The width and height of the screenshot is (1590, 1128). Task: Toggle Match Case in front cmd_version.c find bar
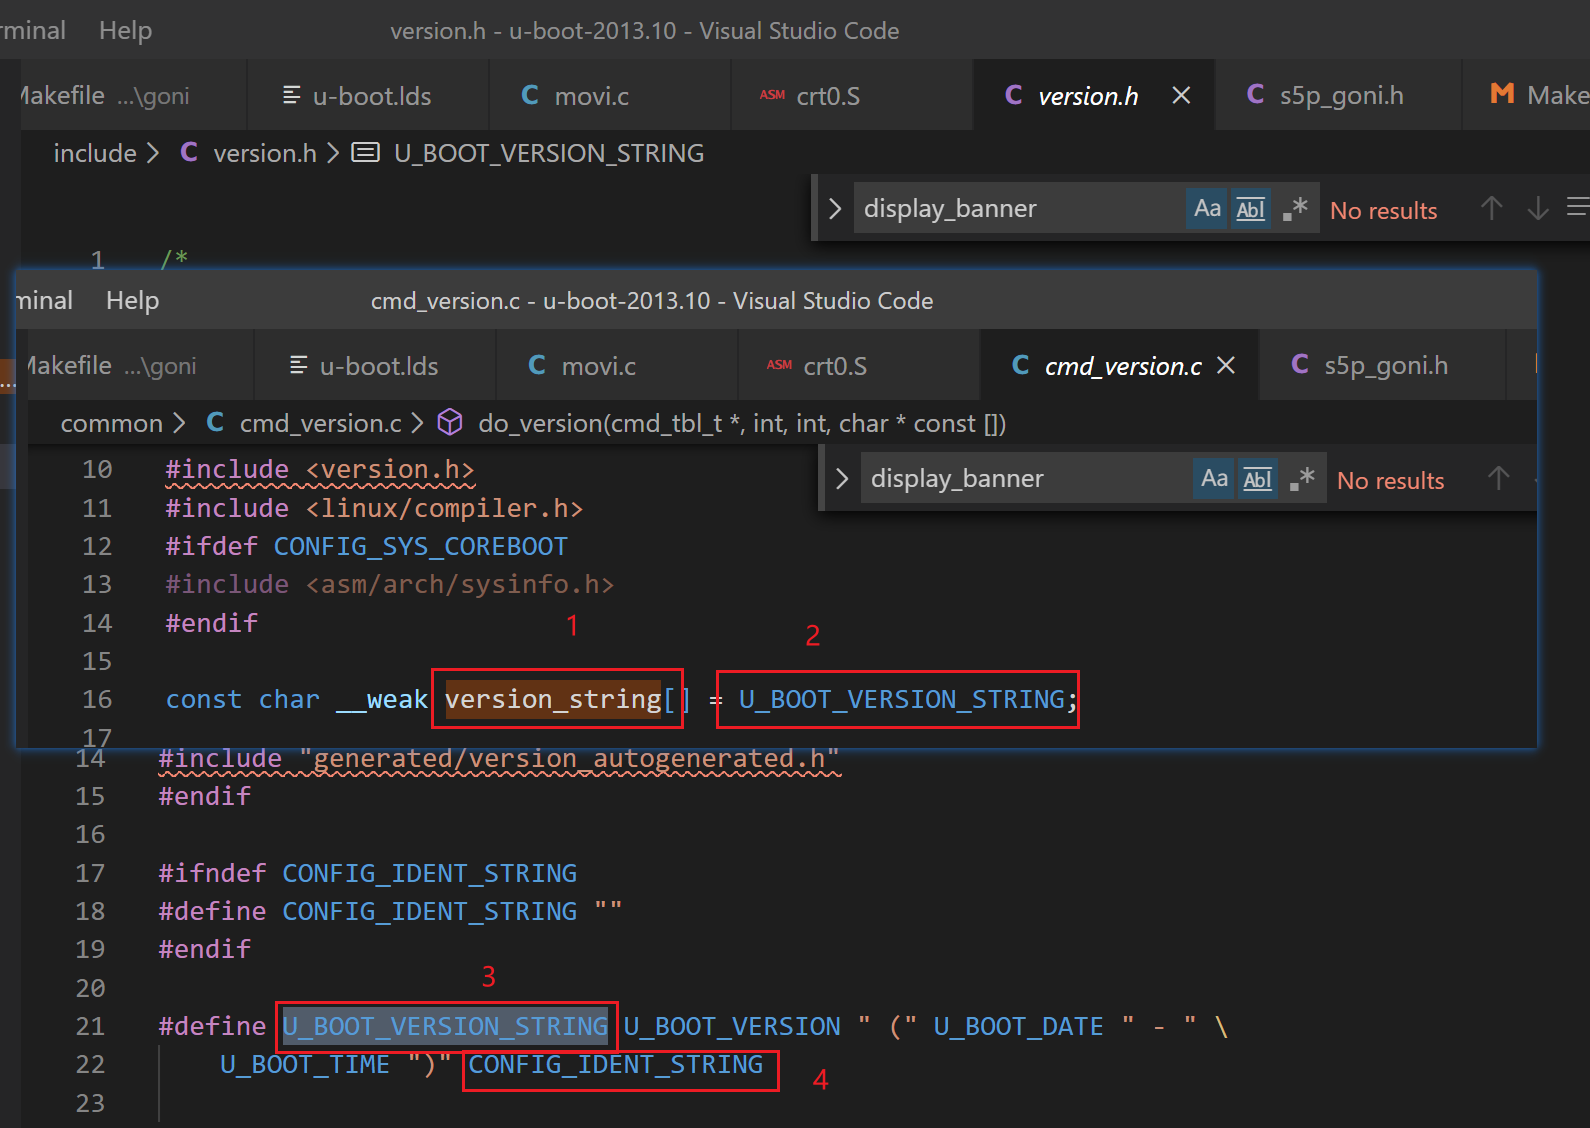pos(1214,479)
